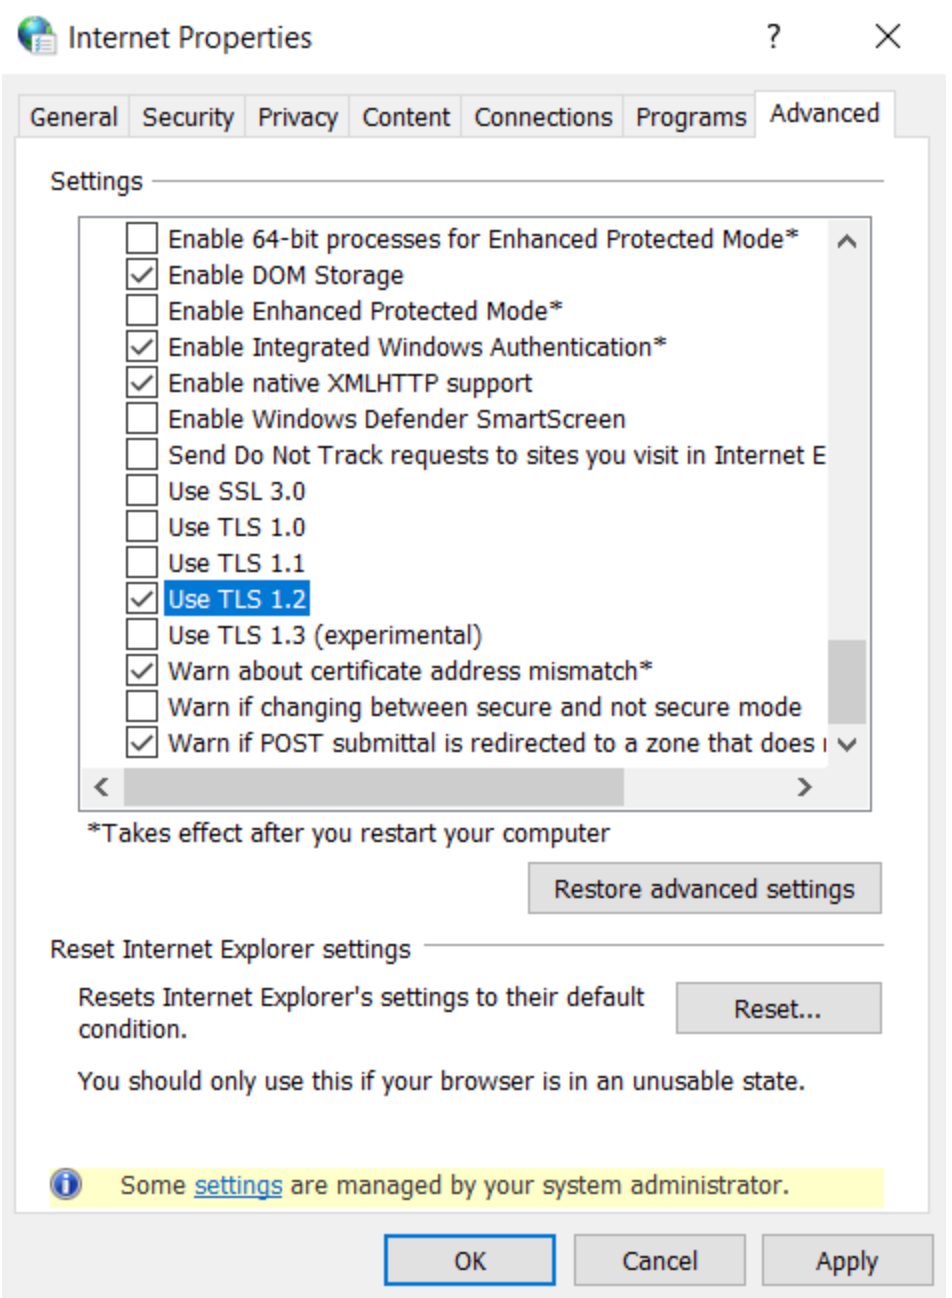Screen dimensions: 952x1298
Task: Go to the Privacy tab
Action: coord(298,117)
